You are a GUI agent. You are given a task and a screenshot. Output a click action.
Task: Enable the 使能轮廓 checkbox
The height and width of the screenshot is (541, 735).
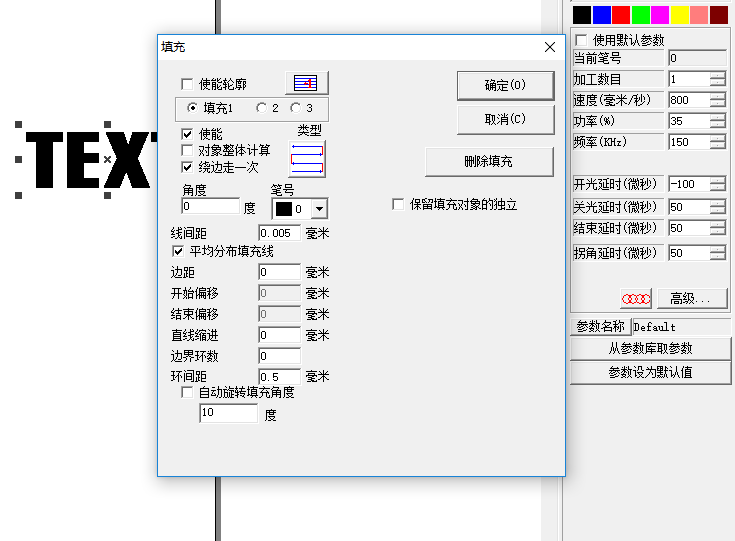187,84
